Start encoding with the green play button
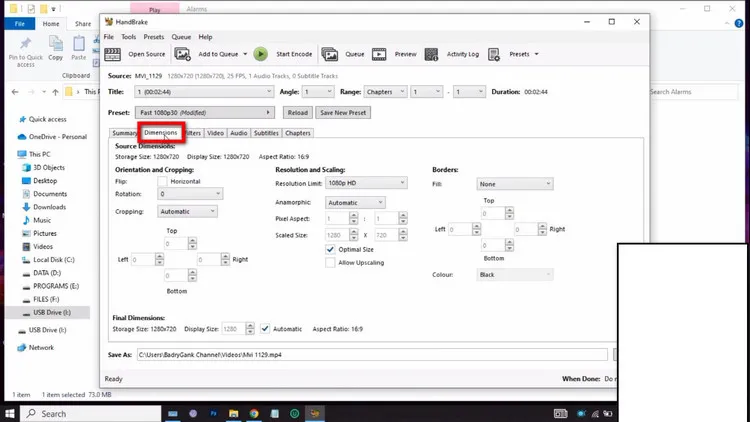 (261, 54)
